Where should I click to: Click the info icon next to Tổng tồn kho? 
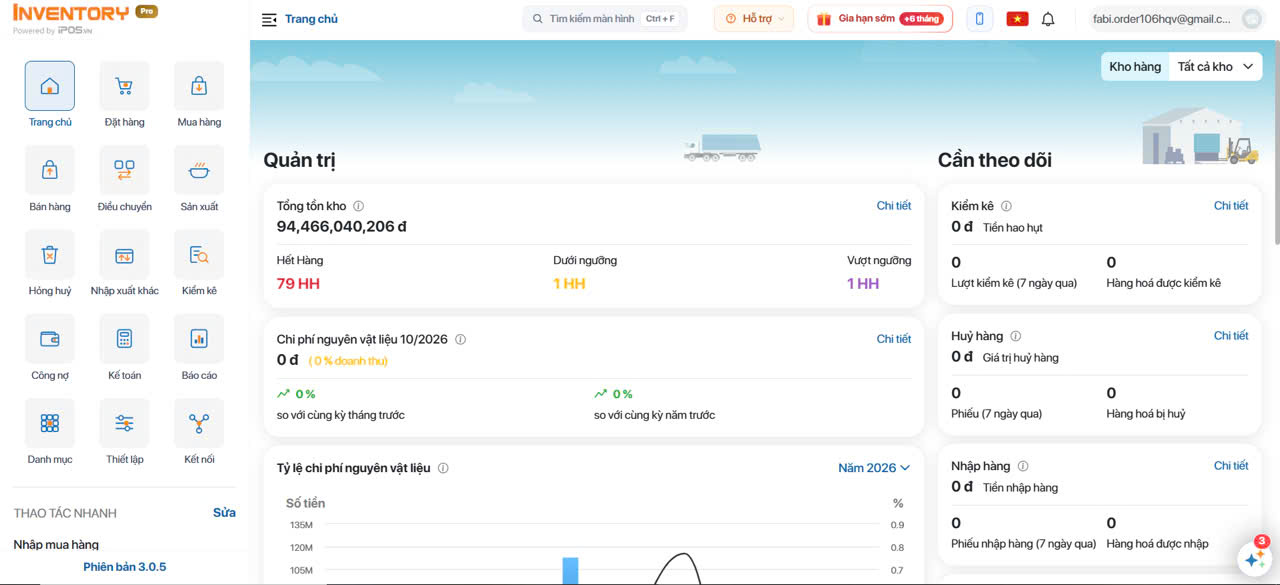point(358,206)
